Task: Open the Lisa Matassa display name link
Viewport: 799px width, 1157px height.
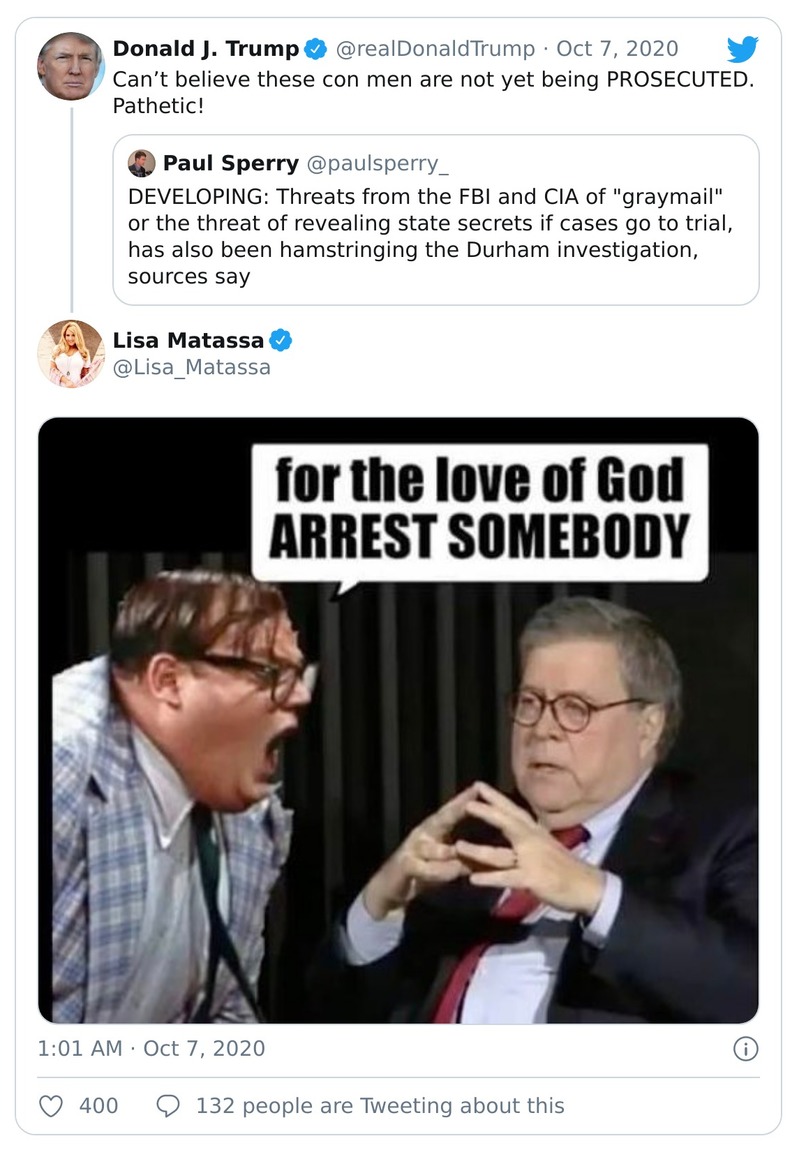Action: point(188,341)
